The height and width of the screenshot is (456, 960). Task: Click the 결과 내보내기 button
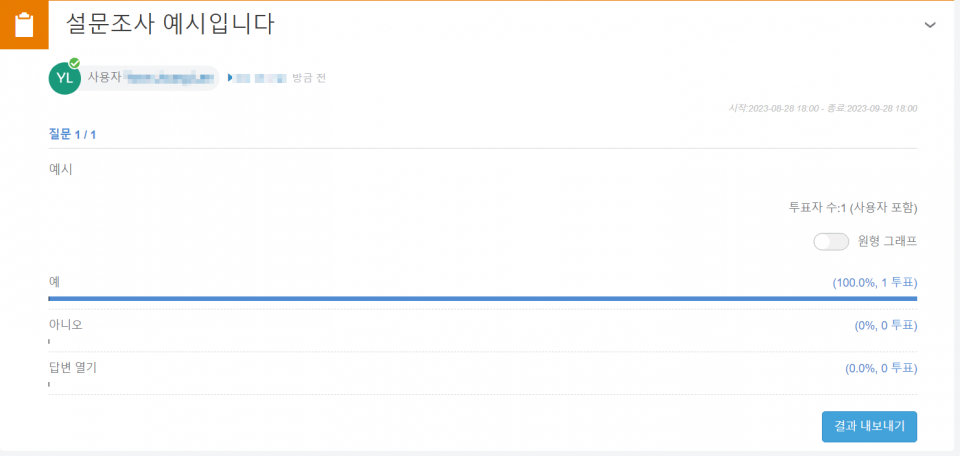click(869, 427)
